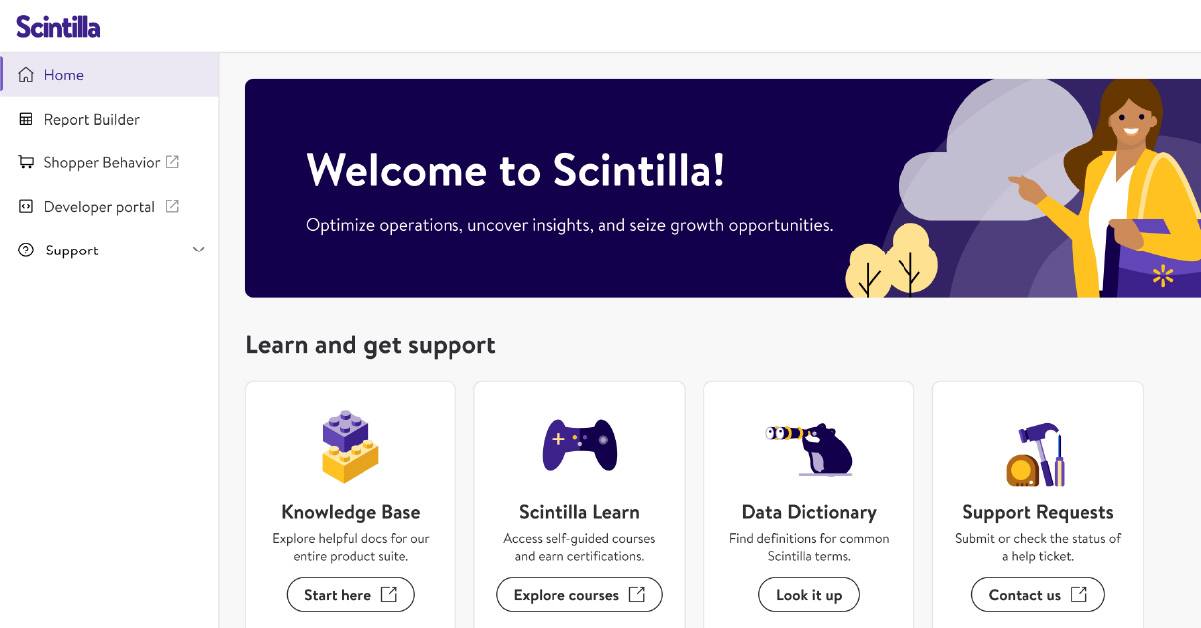Click the Home house icon in sidebar
1201x628 pixels.
coord(26,75)
